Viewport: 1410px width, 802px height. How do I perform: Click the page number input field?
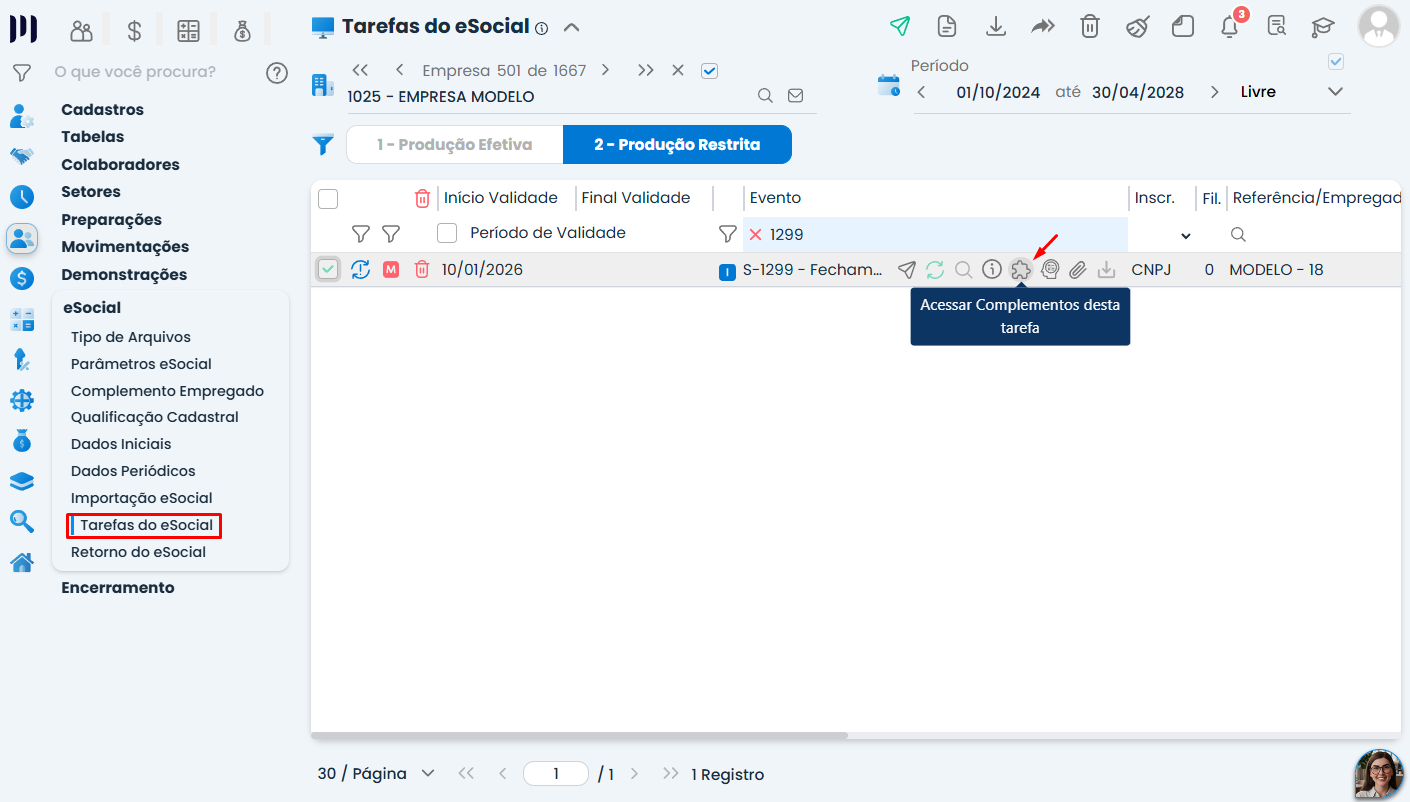(556, 774)
